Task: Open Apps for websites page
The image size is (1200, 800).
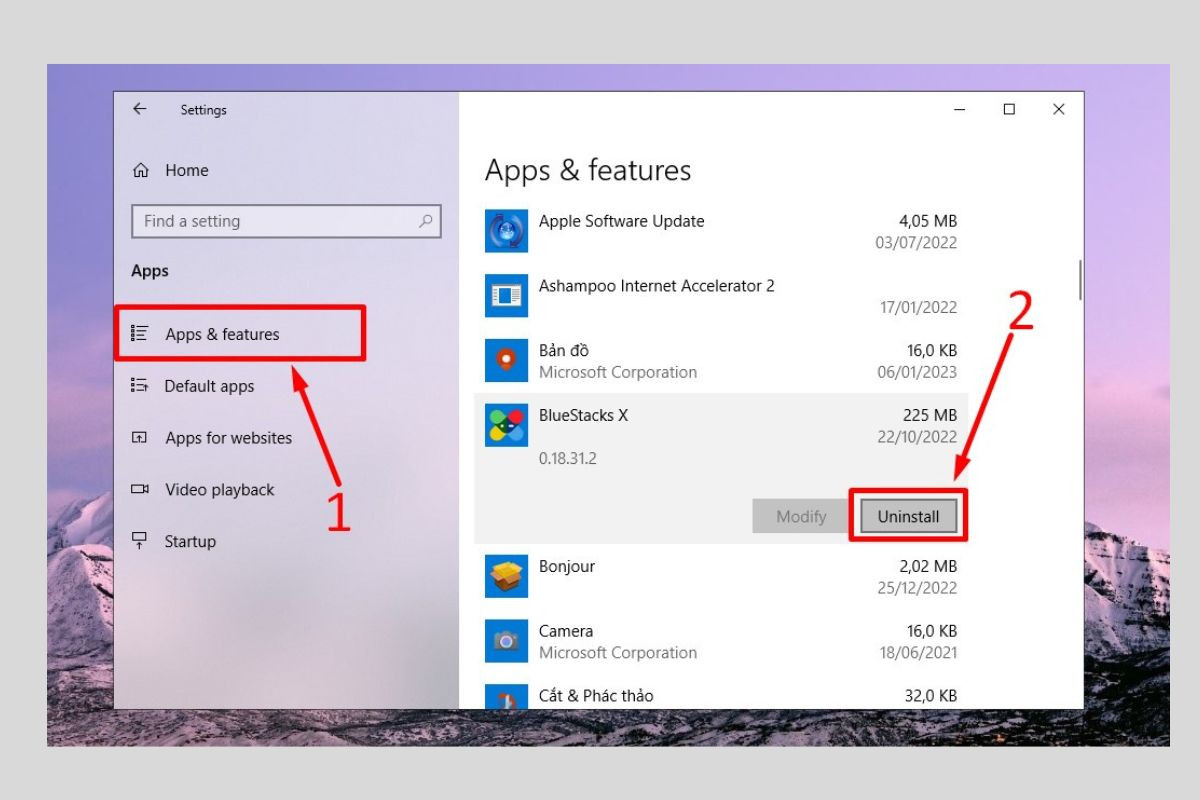Action: (228, 438)
